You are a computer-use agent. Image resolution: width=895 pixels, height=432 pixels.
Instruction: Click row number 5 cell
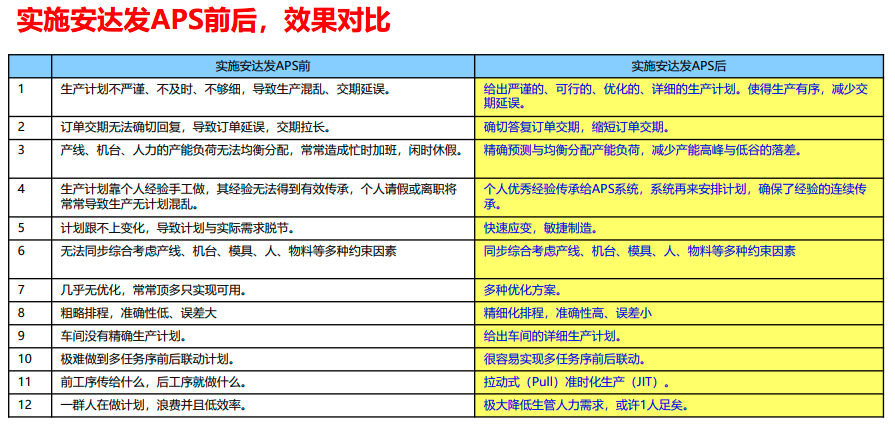30,228
